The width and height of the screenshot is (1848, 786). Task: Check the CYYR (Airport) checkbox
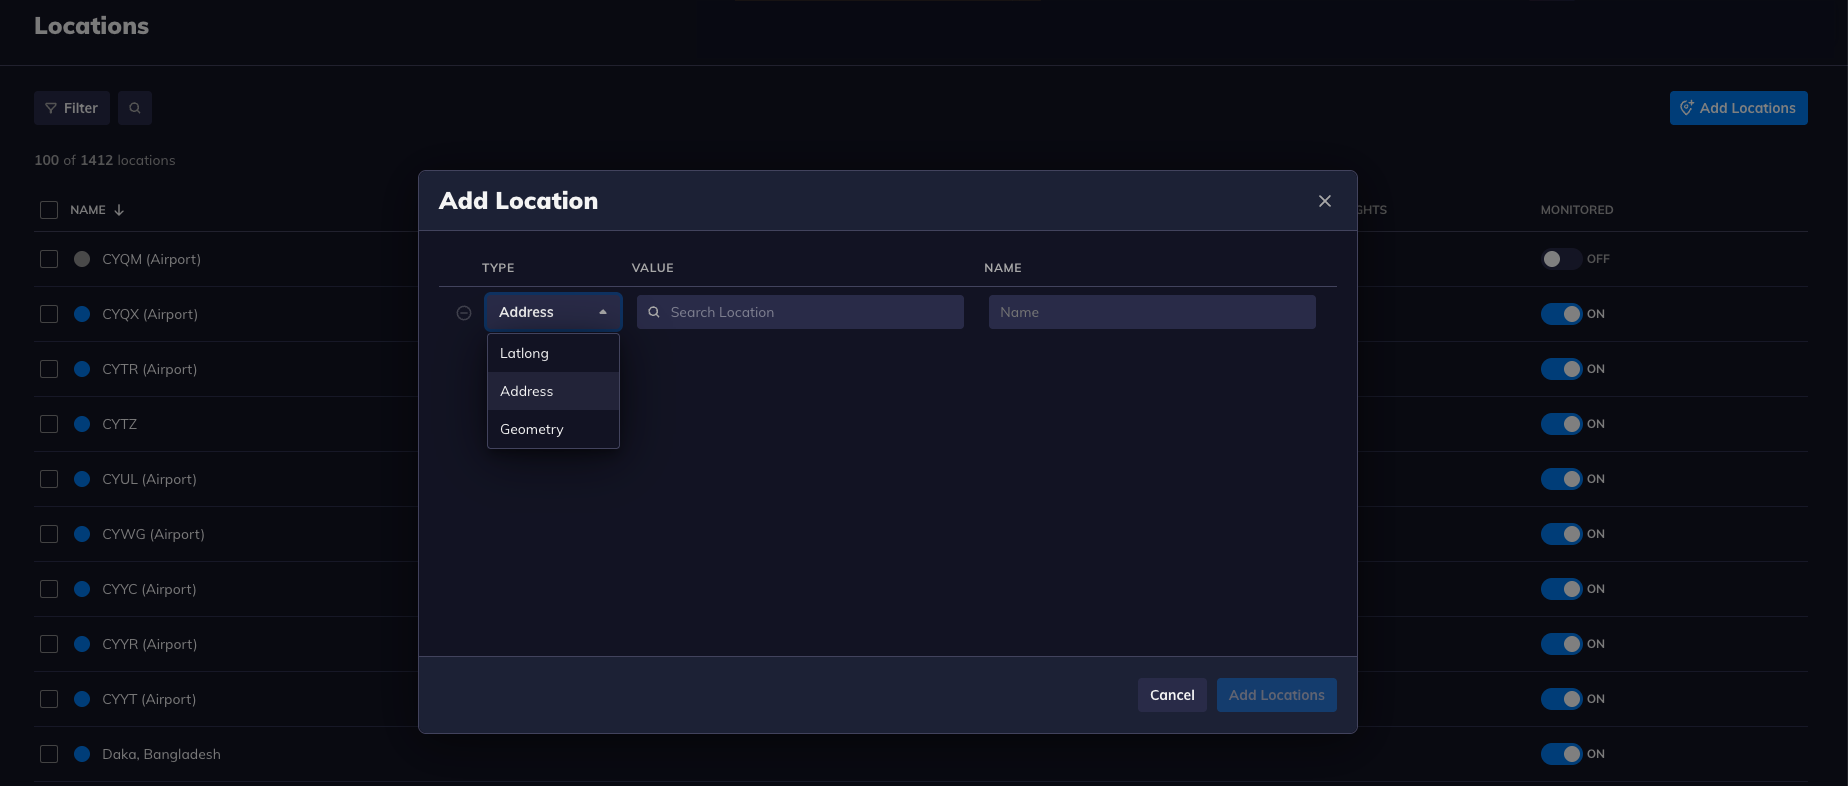point(49,644)
